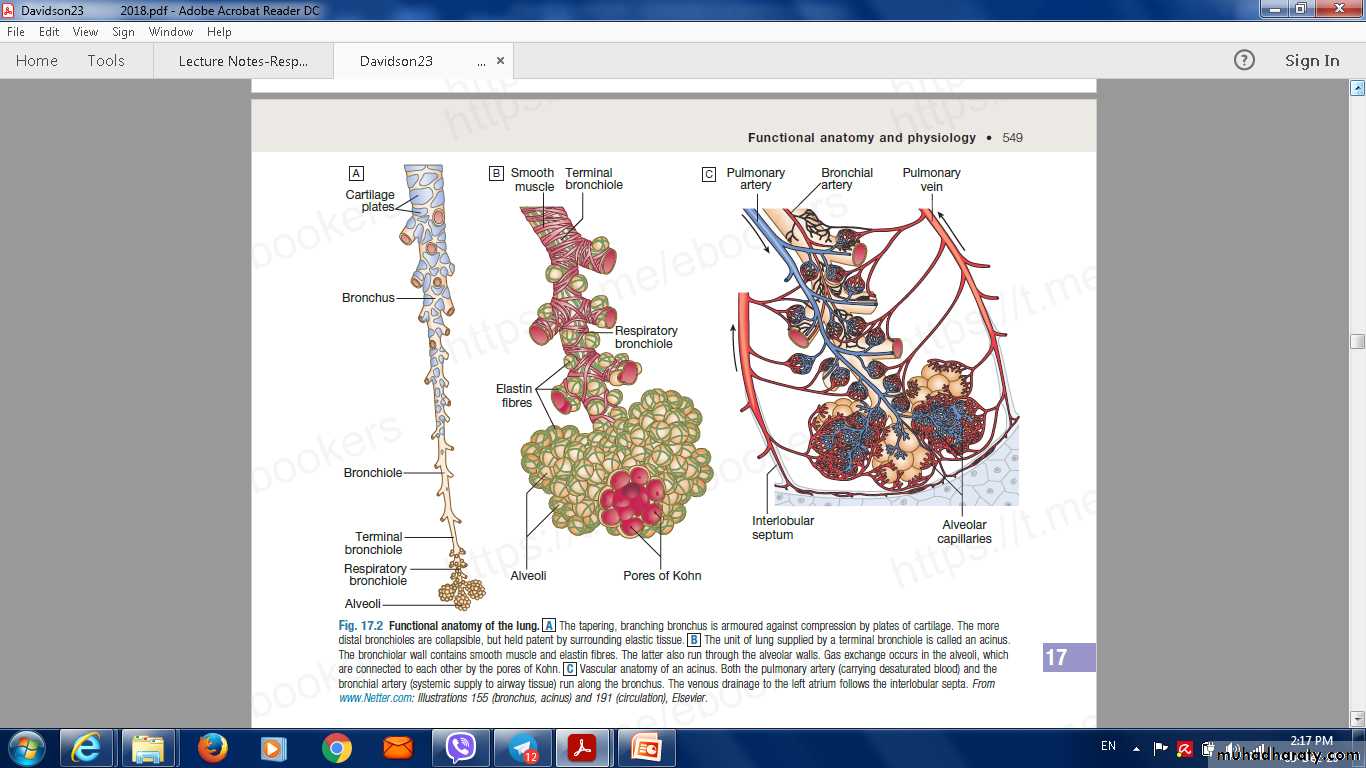The width and height of the screenshot is (1366, 768).
Task: Open Viber from the taskbar
Action: tap(460, 748)
